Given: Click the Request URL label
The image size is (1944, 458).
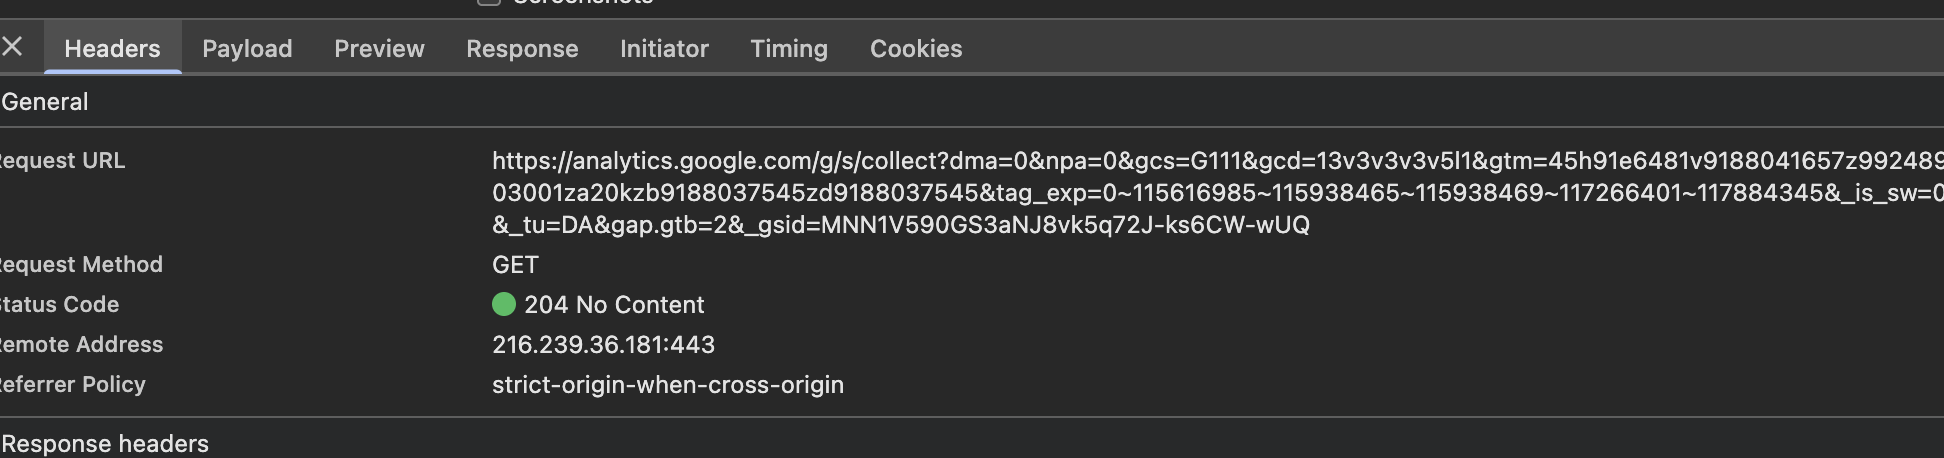Looking at the screenshot, I should click(62, 161).
